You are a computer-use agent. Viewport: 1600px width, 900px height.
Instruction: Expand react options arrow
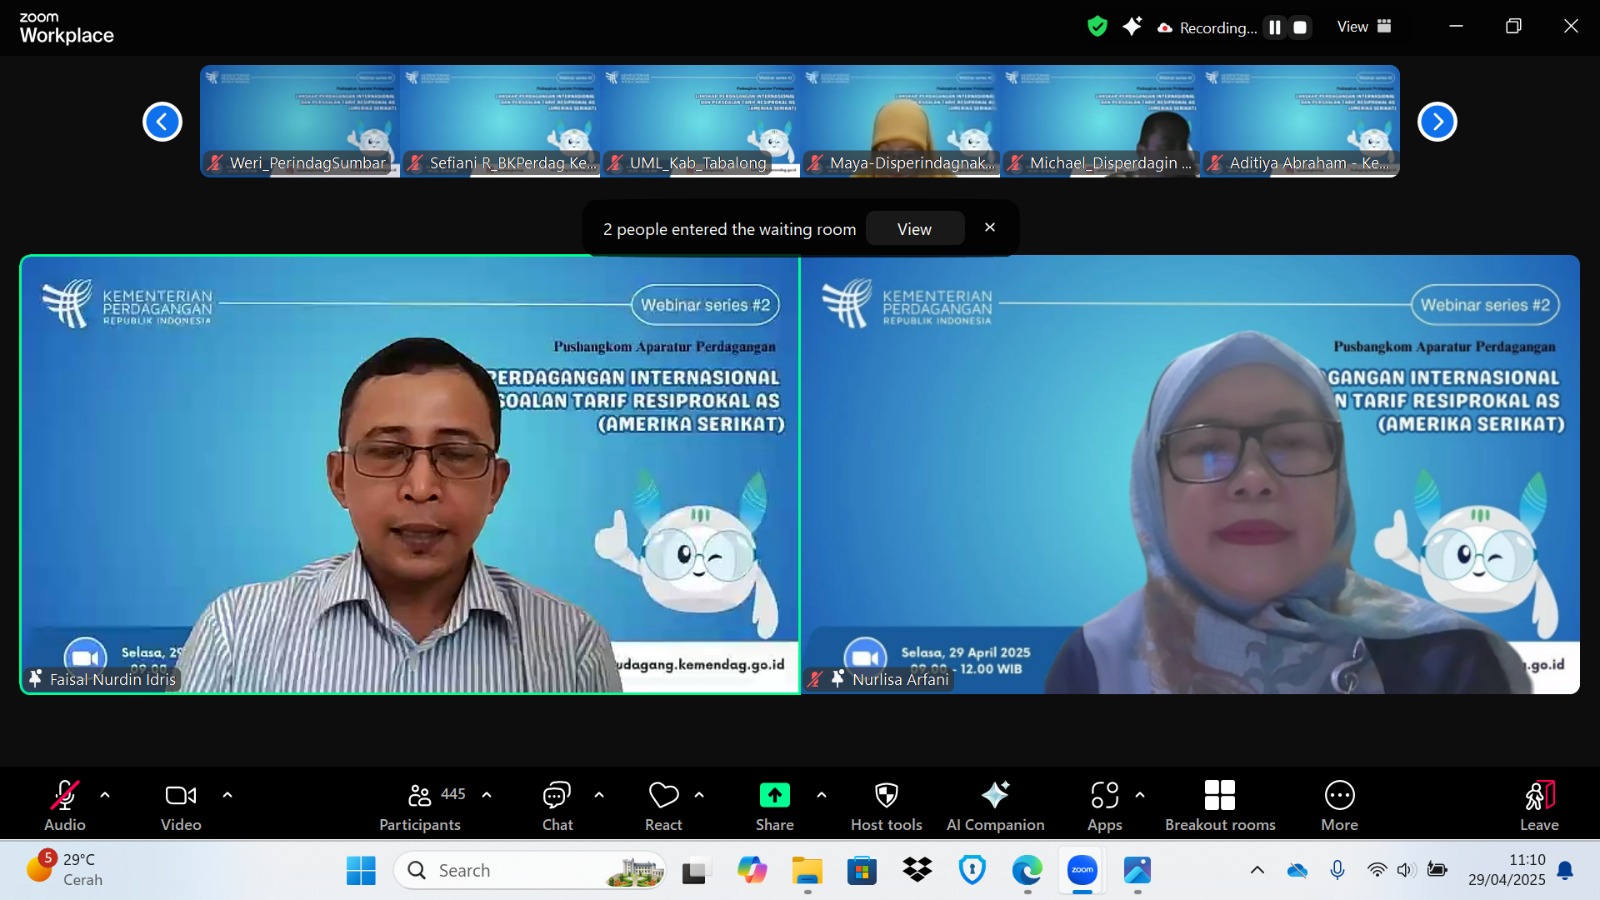coord(699,795)
